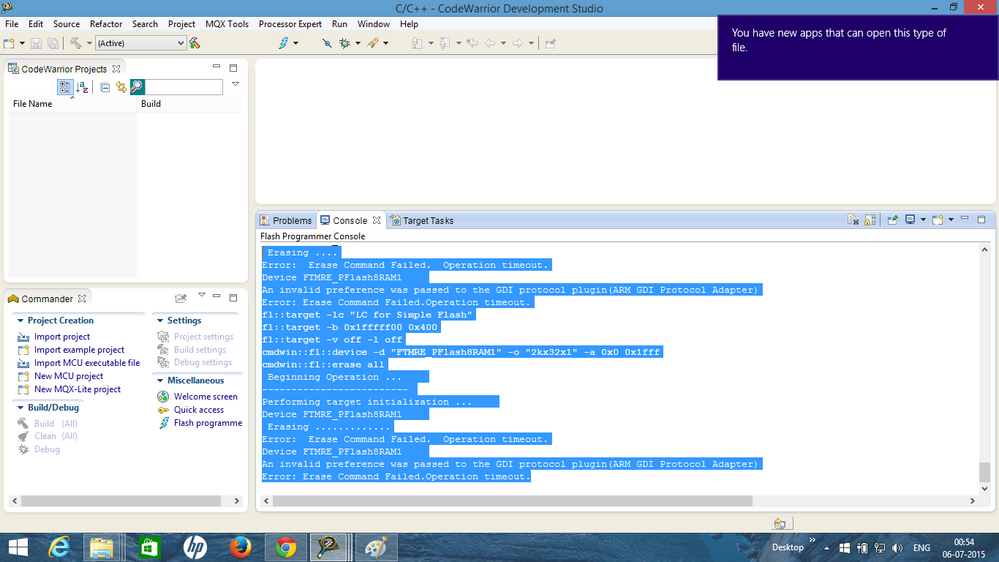Screen dimensions: 999x562
Task: Click the Last Edit Location toolbar icon
Action: pos(473,43)
